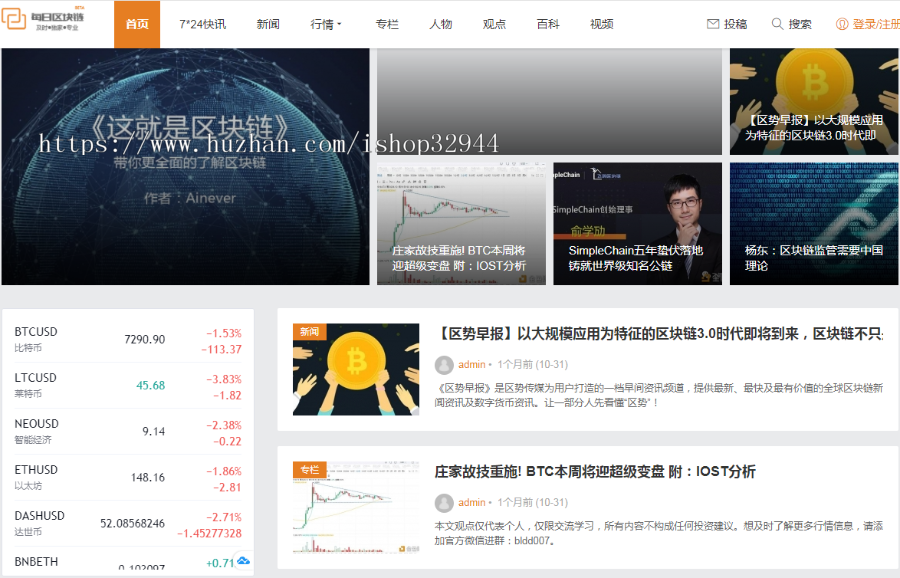
Task: Open the 首页 tab
Action: pyautogui.click(x=137, y=24)
